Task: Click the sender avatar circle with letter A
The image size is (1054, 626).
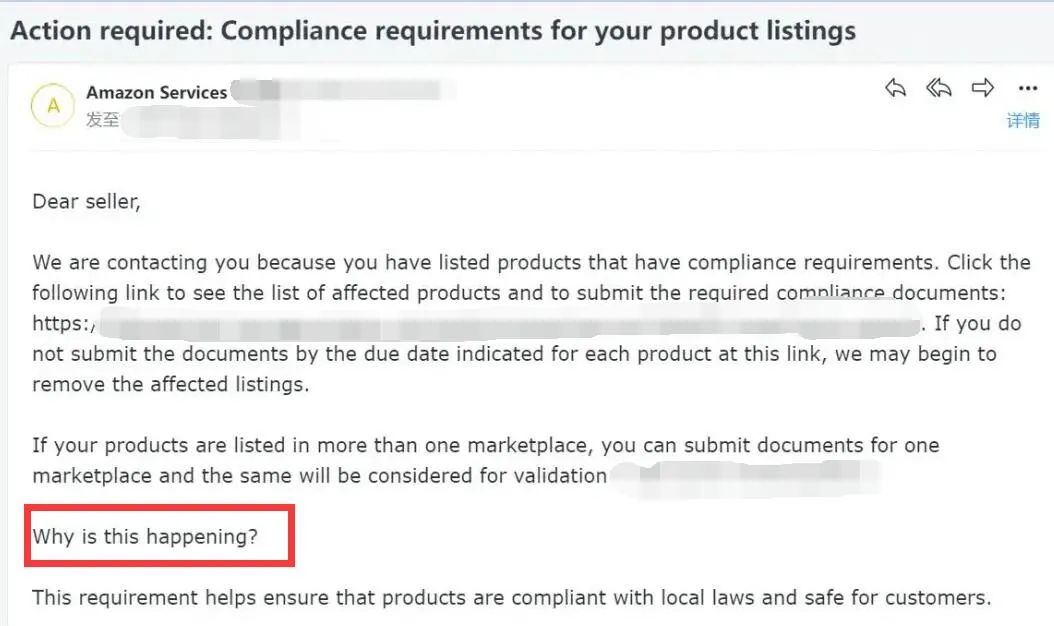Action: pyautogui.click(x=53, y=106)
